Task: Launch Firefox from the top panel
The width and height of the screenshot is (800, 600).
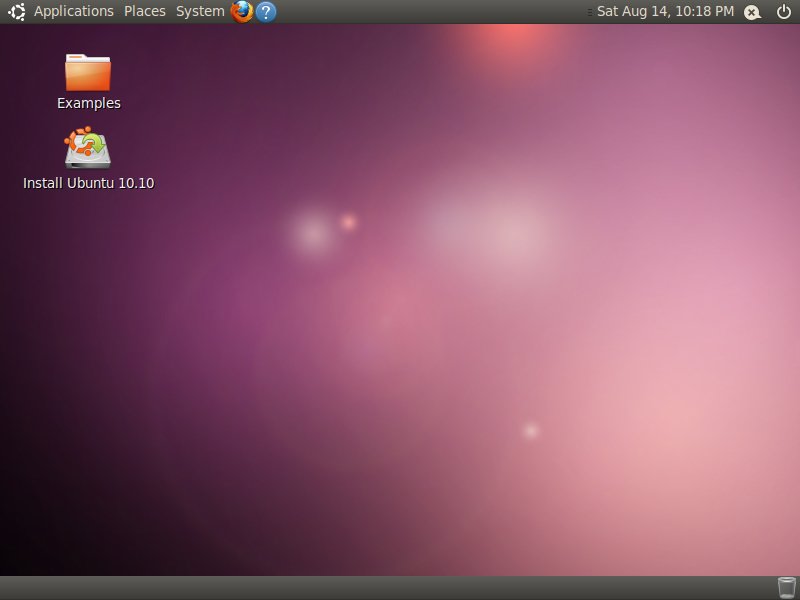Action: click(242, 11)
